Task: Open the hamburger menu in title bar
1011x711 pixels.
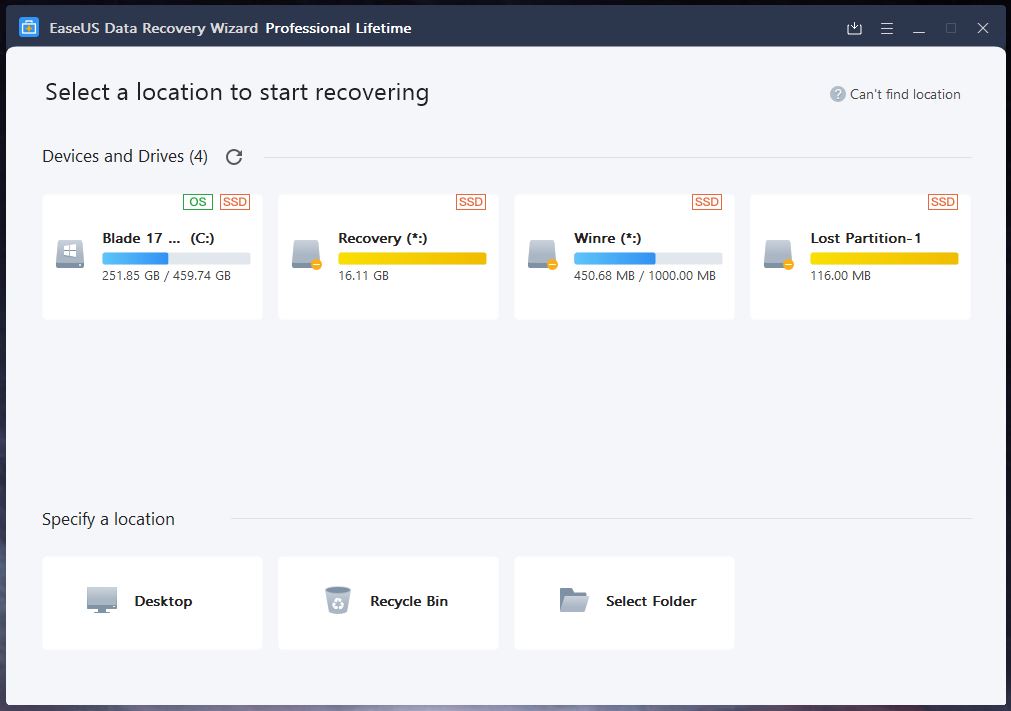Action: coord(886,29)
